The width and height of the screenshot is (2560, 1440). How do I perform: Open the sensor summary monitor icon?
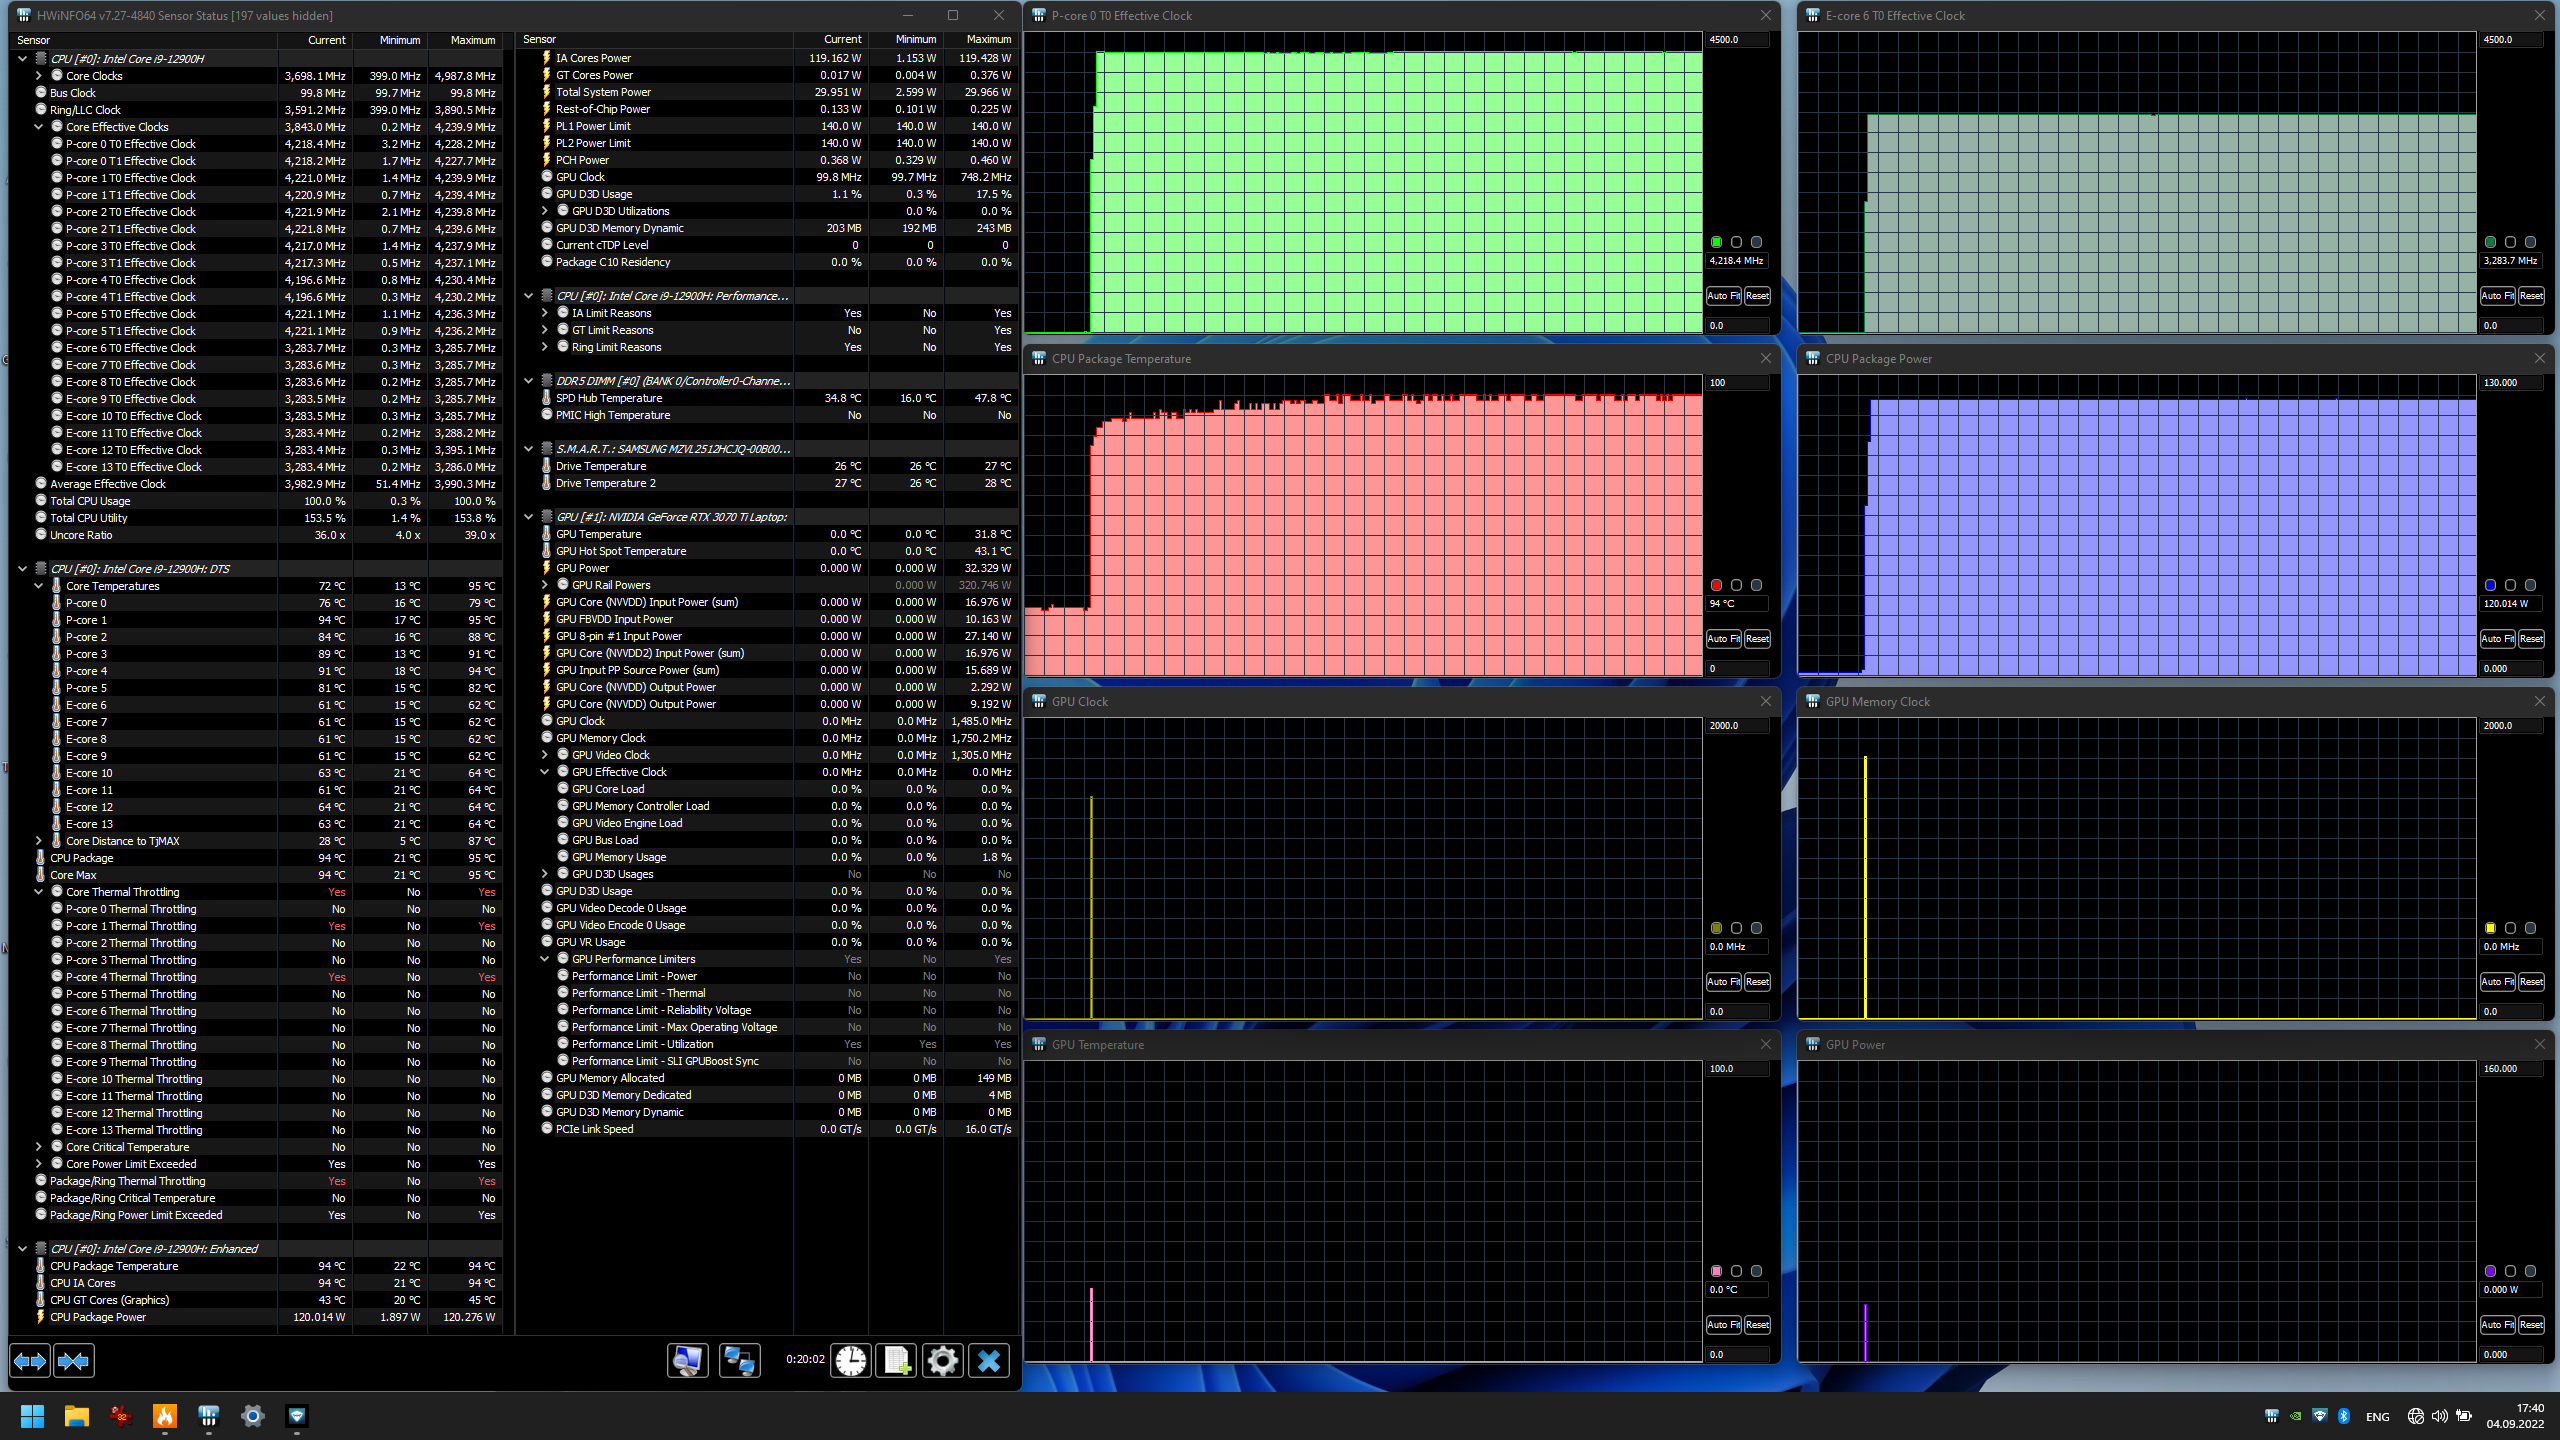687,1360
